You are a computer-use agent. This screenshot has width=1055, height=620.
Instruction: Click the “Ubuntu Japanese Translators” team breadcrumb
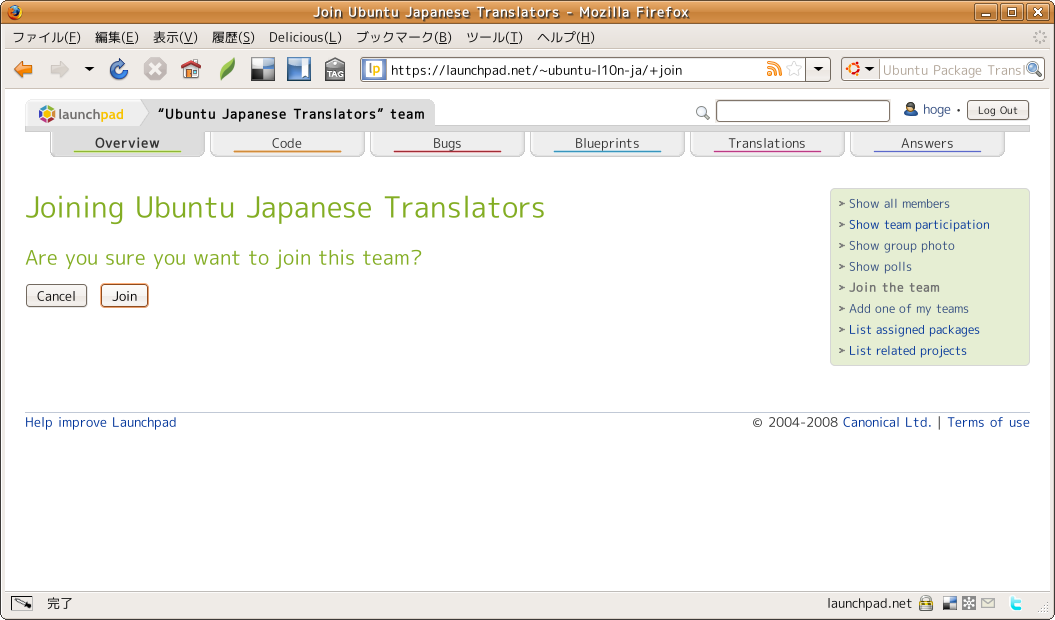291,114
